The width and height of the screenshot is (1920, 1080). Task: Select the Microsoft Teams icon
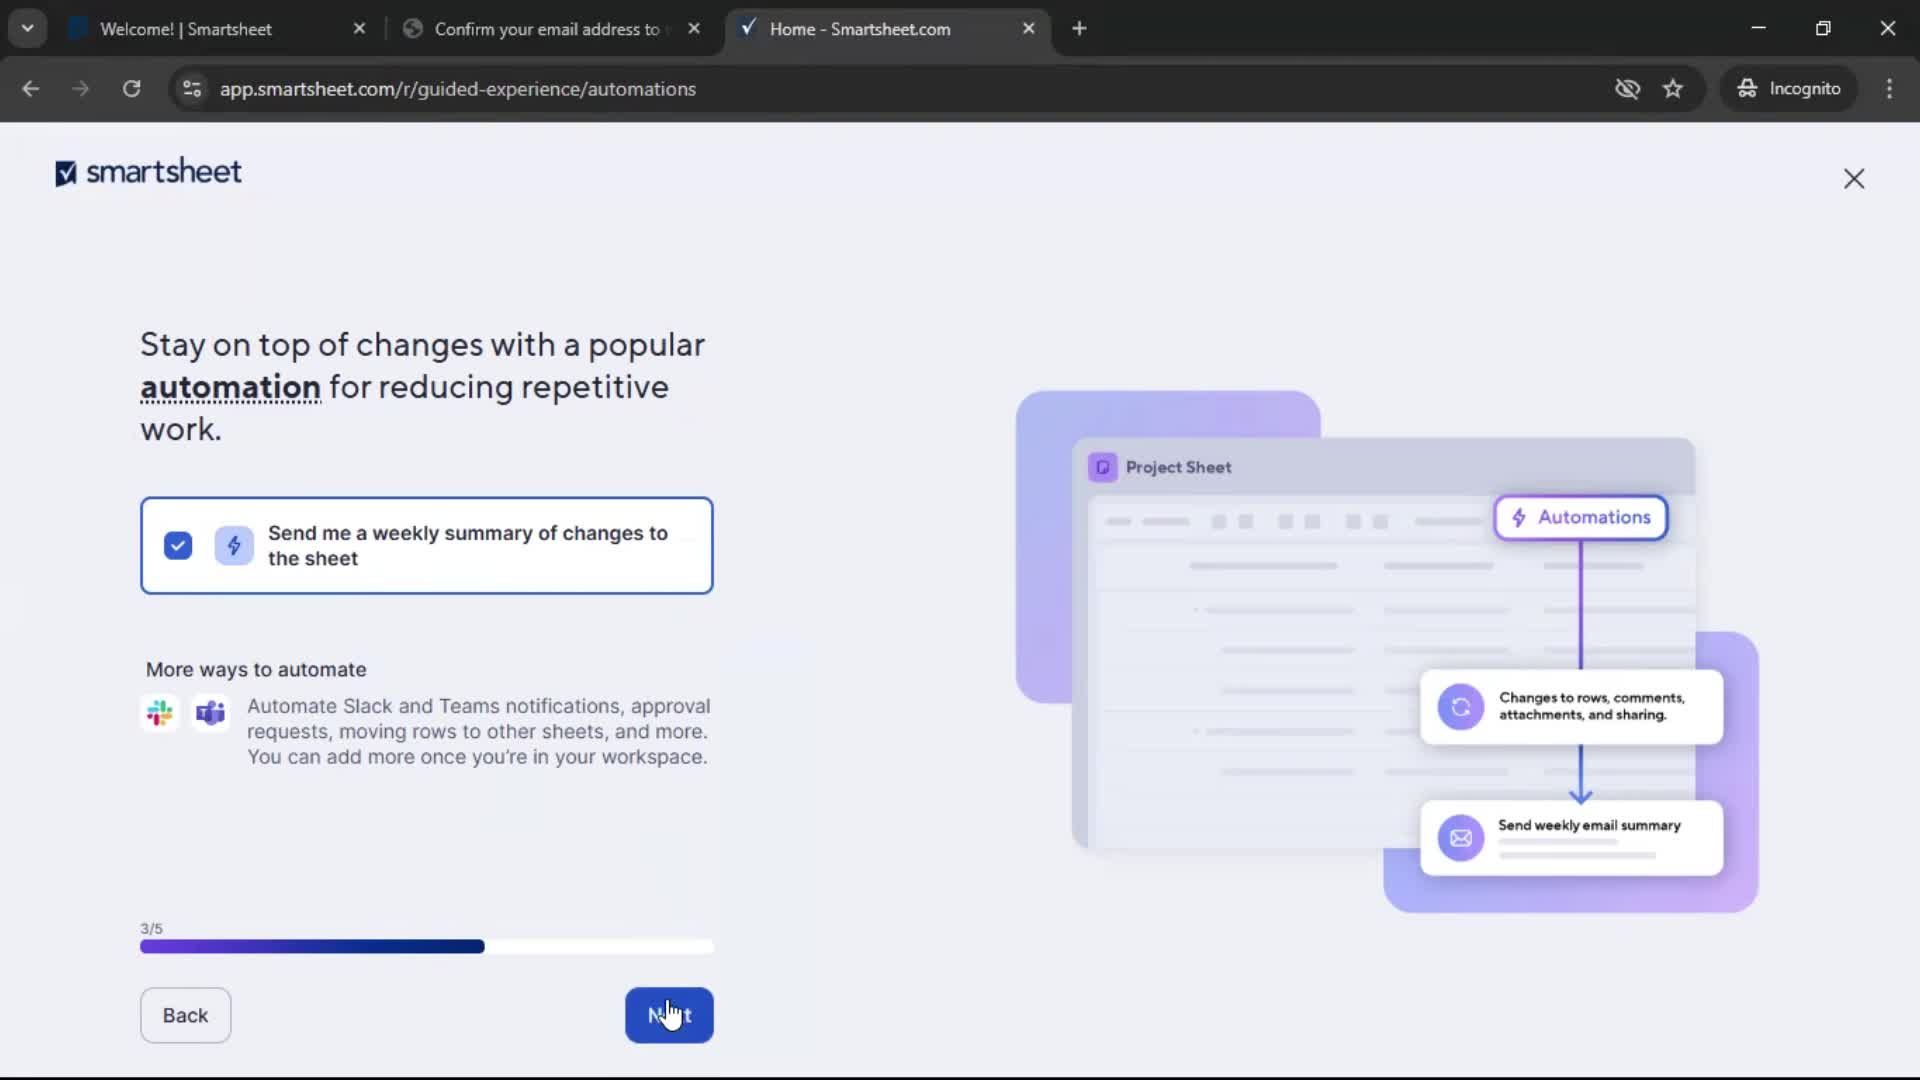[x=209, y=713]
